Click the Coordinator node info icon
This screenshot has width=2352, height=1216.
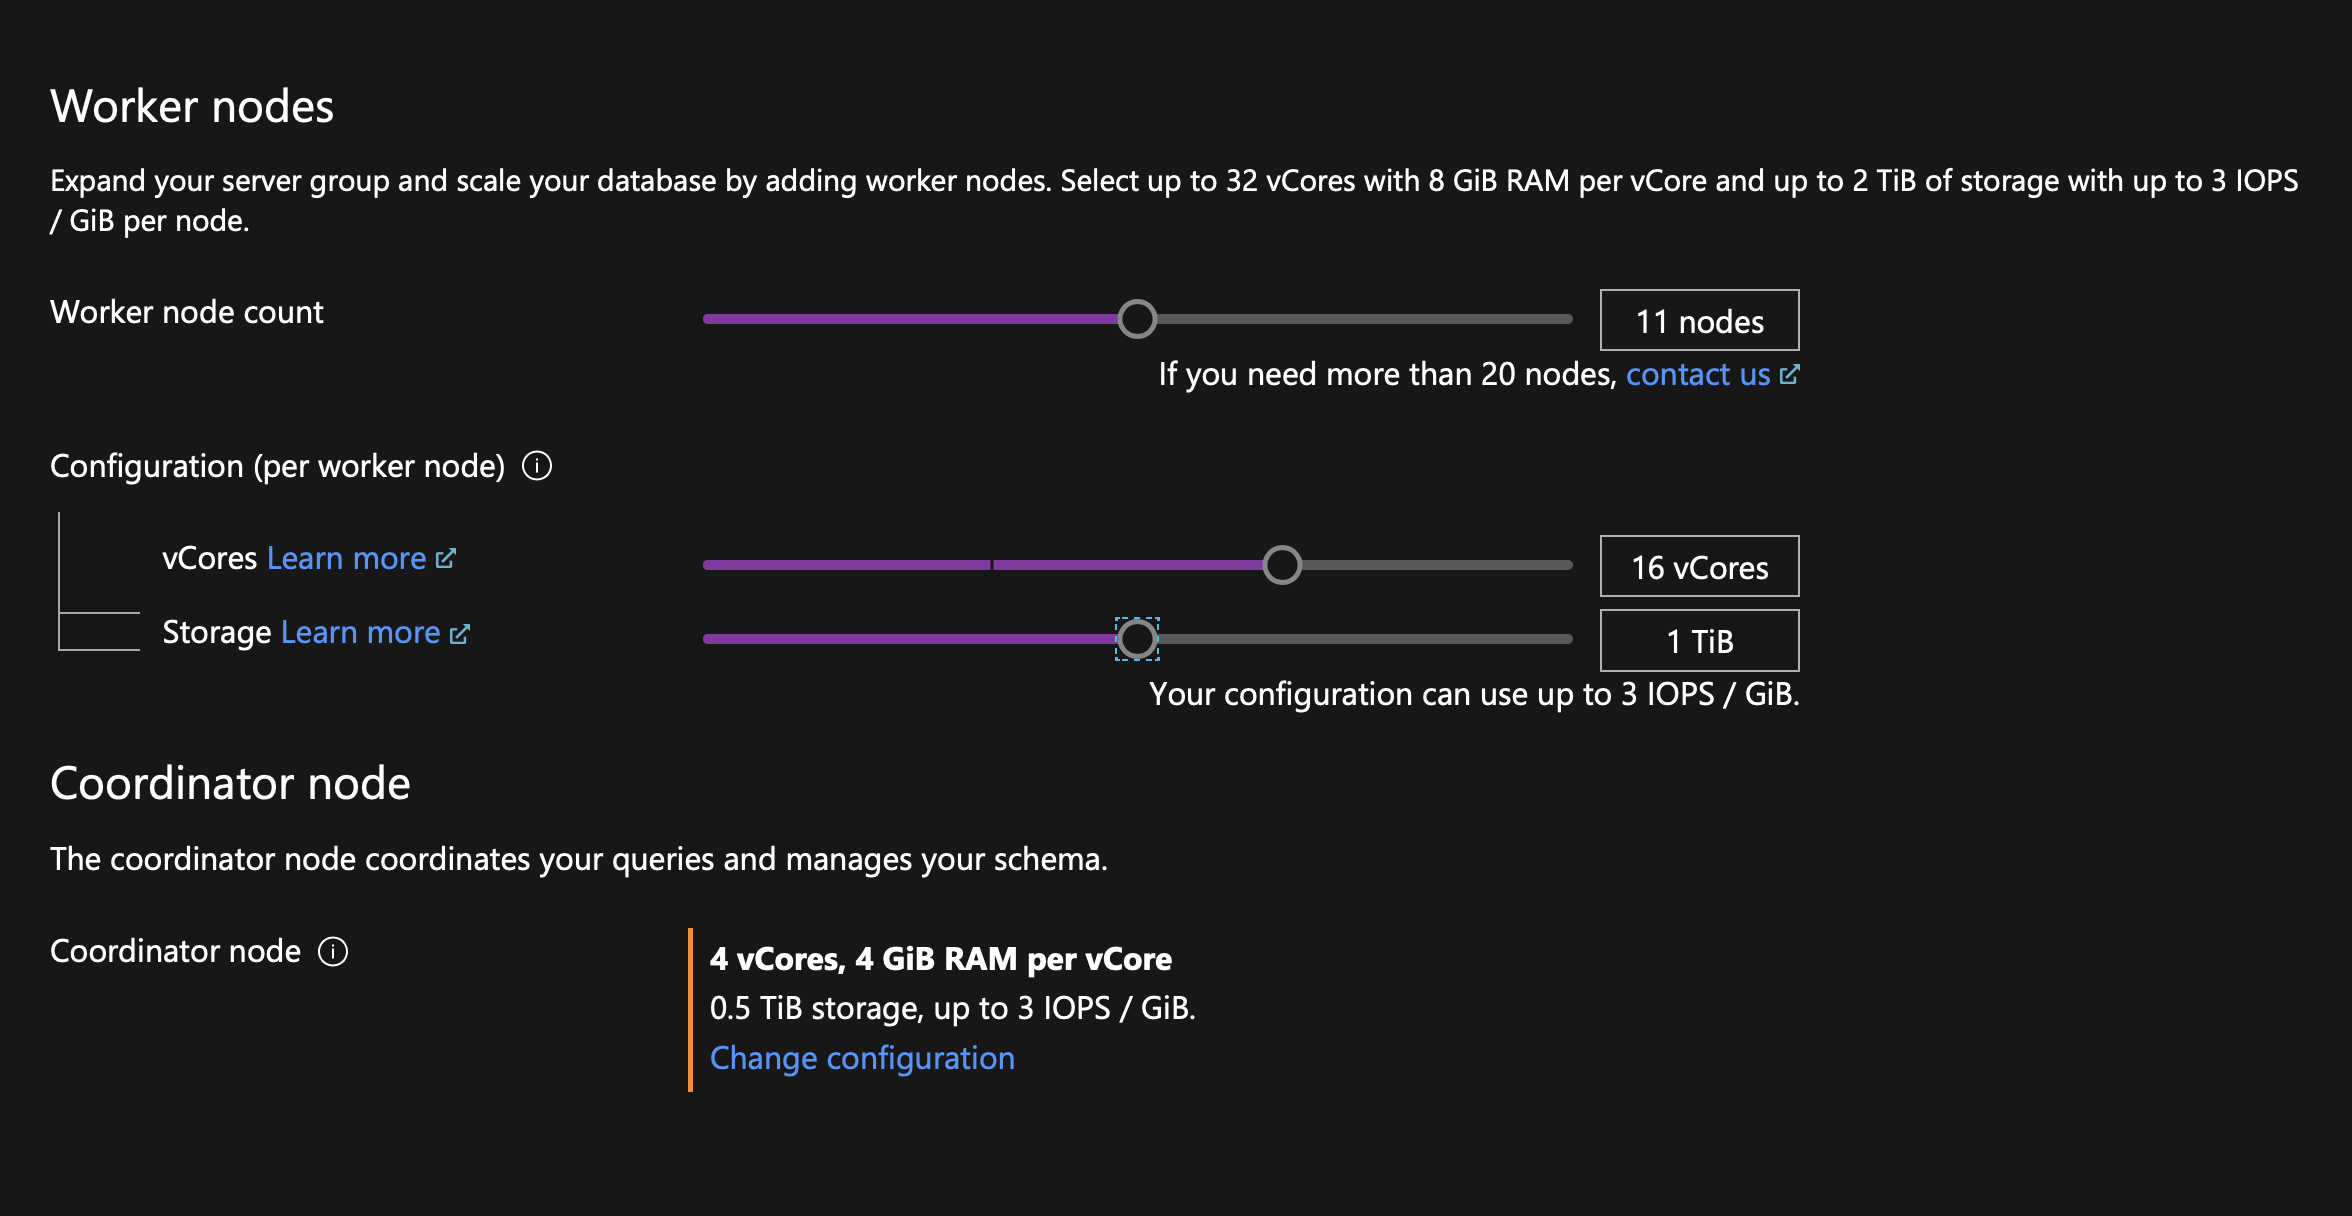tap(333, 952)
